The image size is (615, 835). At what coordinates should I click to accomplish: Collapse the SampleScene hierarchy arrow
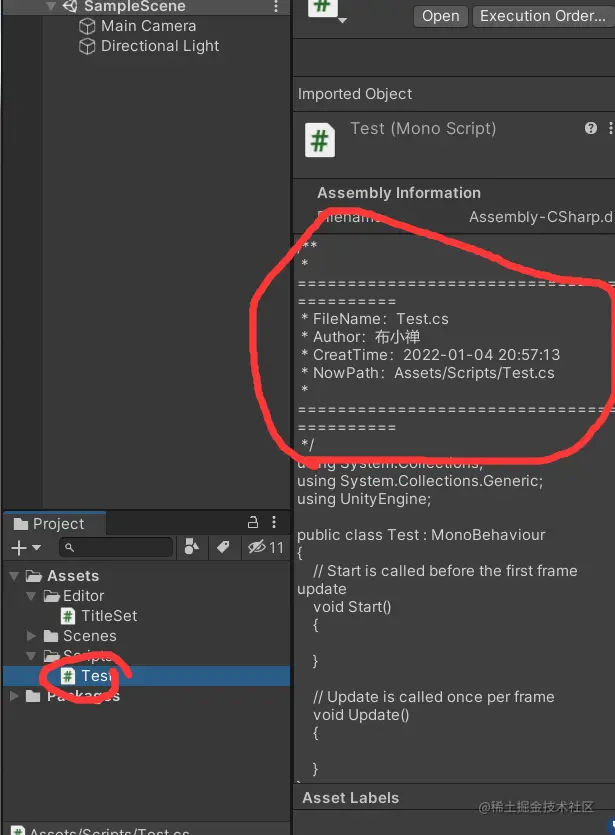(x=51, y=6)
